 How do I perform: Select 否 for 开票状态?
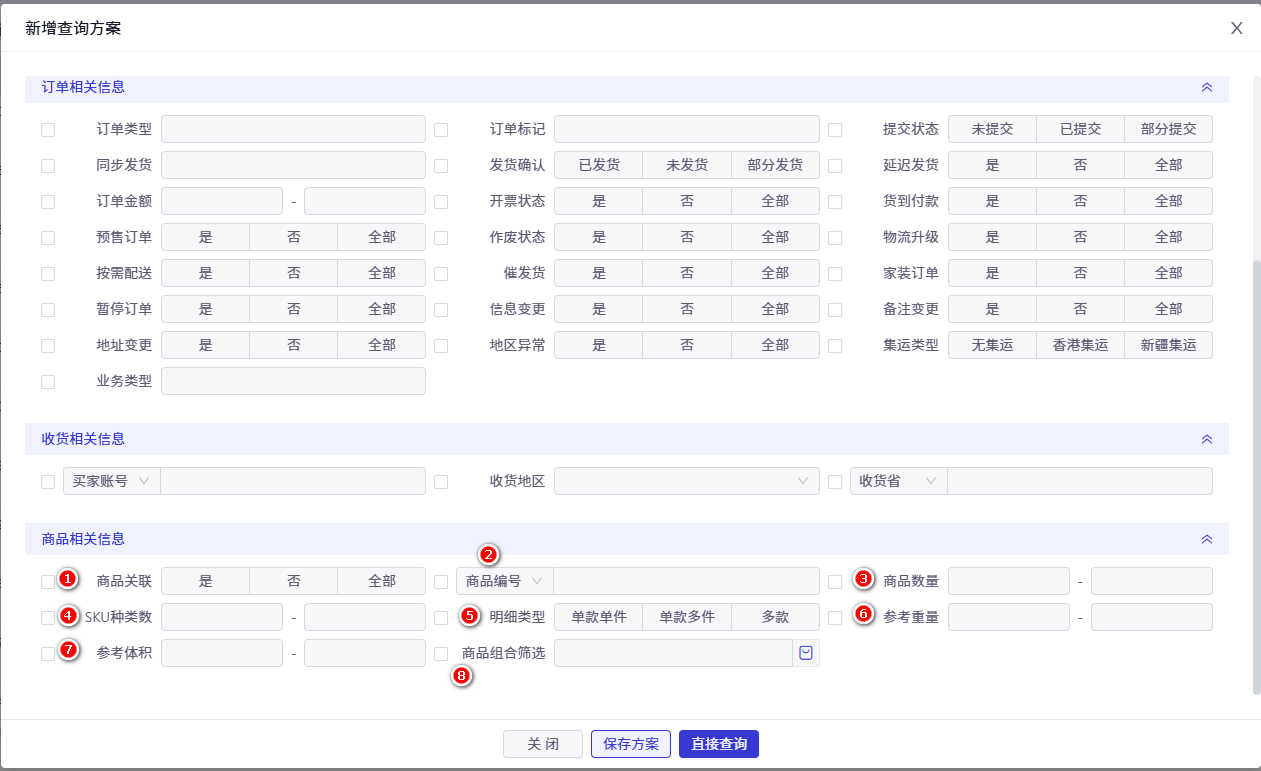(687, 201)
